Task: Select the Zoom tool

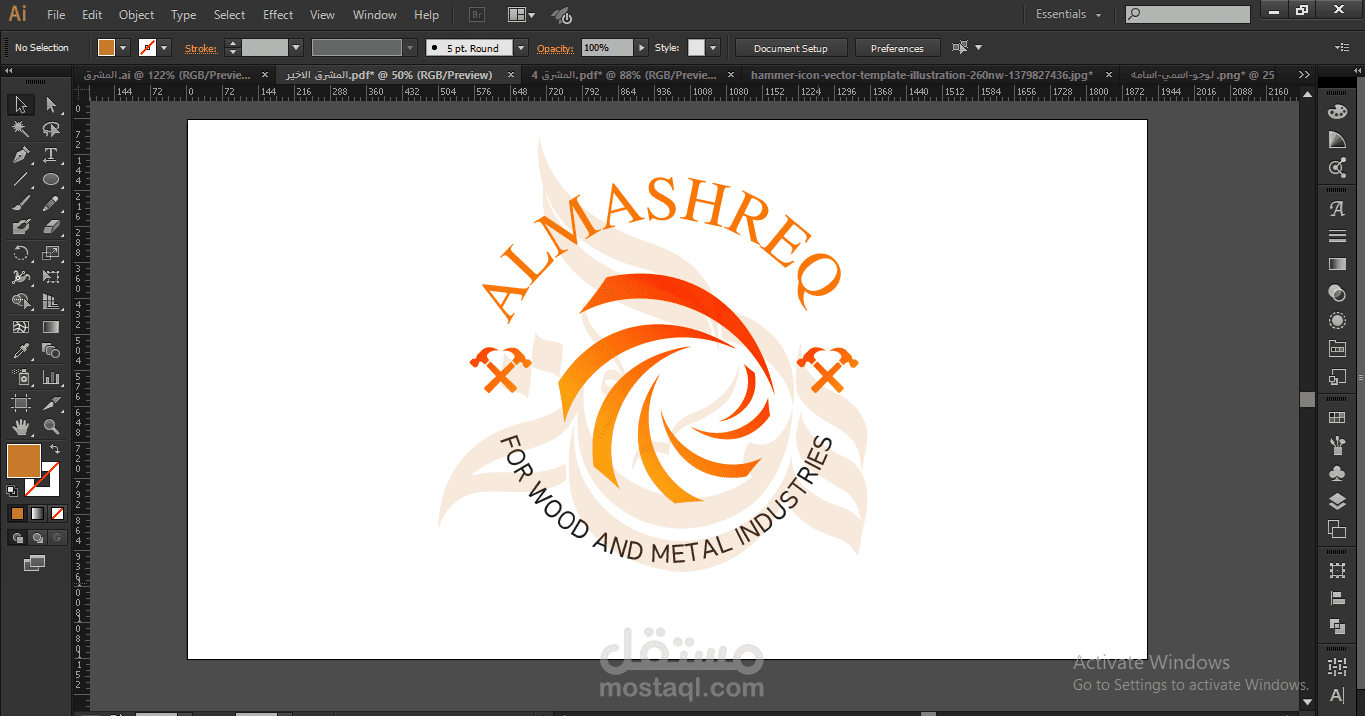Action: click(51, 427)
